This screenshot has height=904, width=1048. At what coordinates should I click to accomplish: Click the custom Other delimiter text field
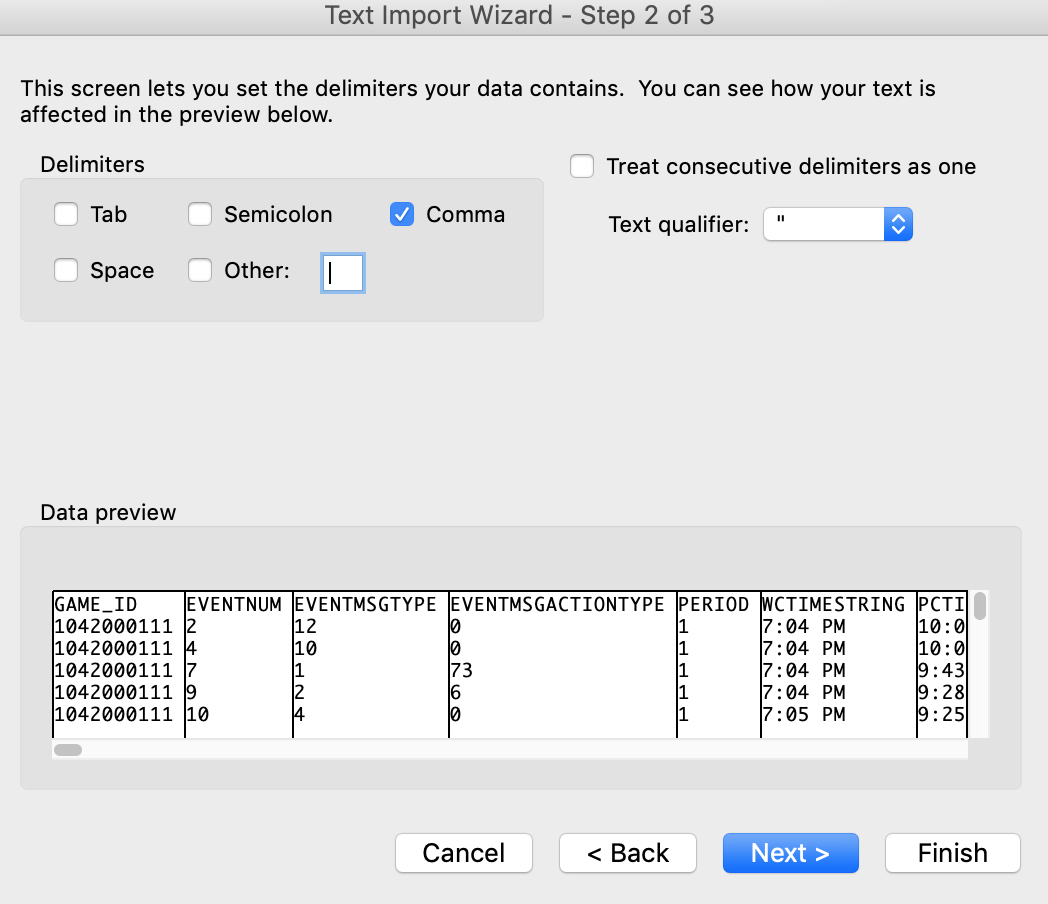(343, 272)
